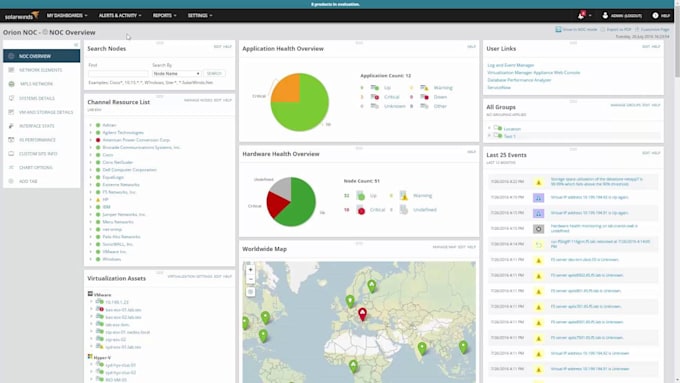
Task: Expand the Adtran node group
Action: (x=91, y=125)
